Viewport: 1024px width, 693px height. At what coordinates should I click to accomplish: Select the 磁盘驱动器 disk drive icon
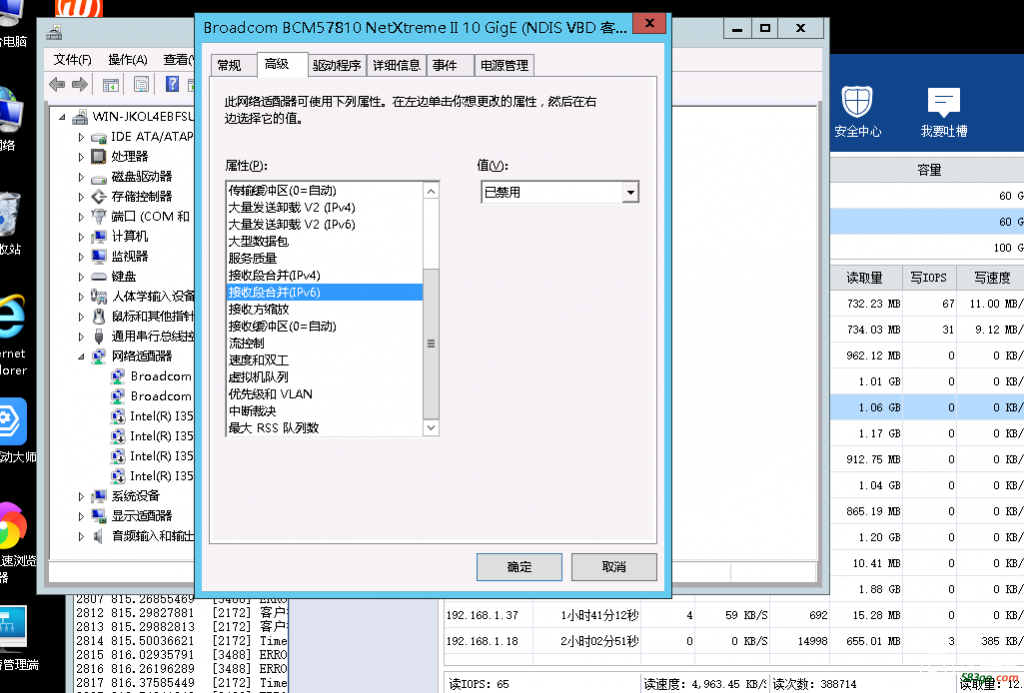[x=99, y=177]
